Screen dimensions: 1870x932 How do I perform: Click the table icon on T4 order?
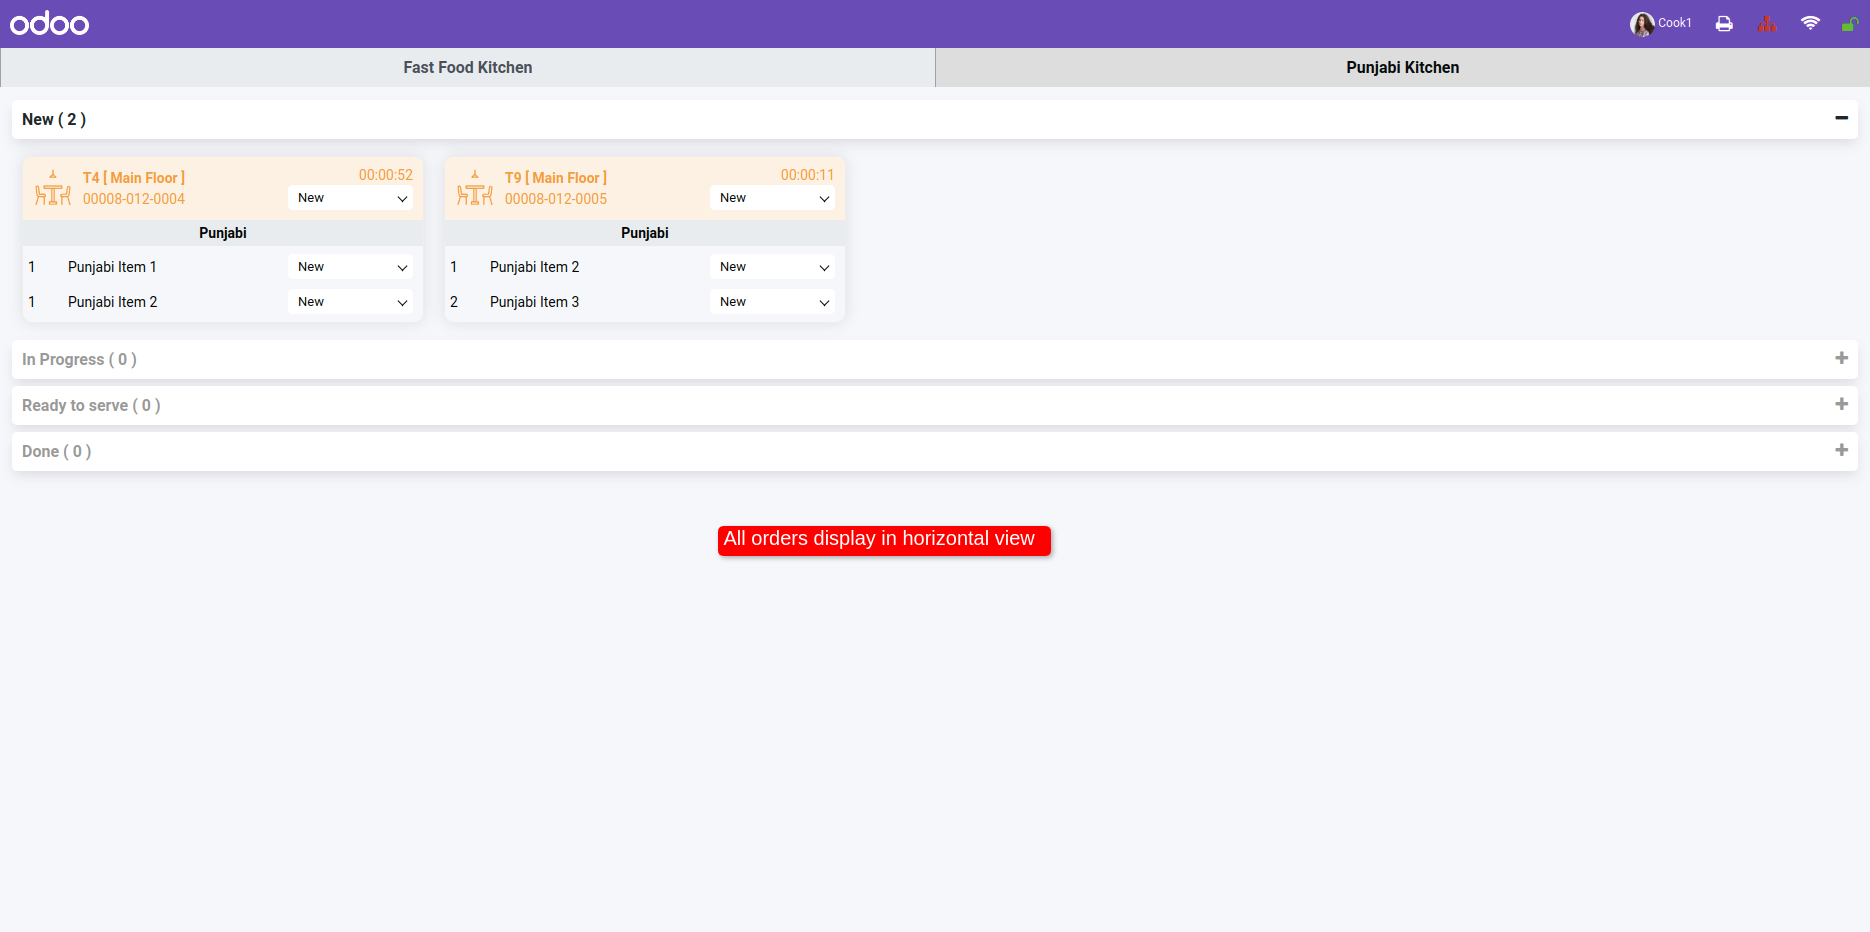[53, 188]
